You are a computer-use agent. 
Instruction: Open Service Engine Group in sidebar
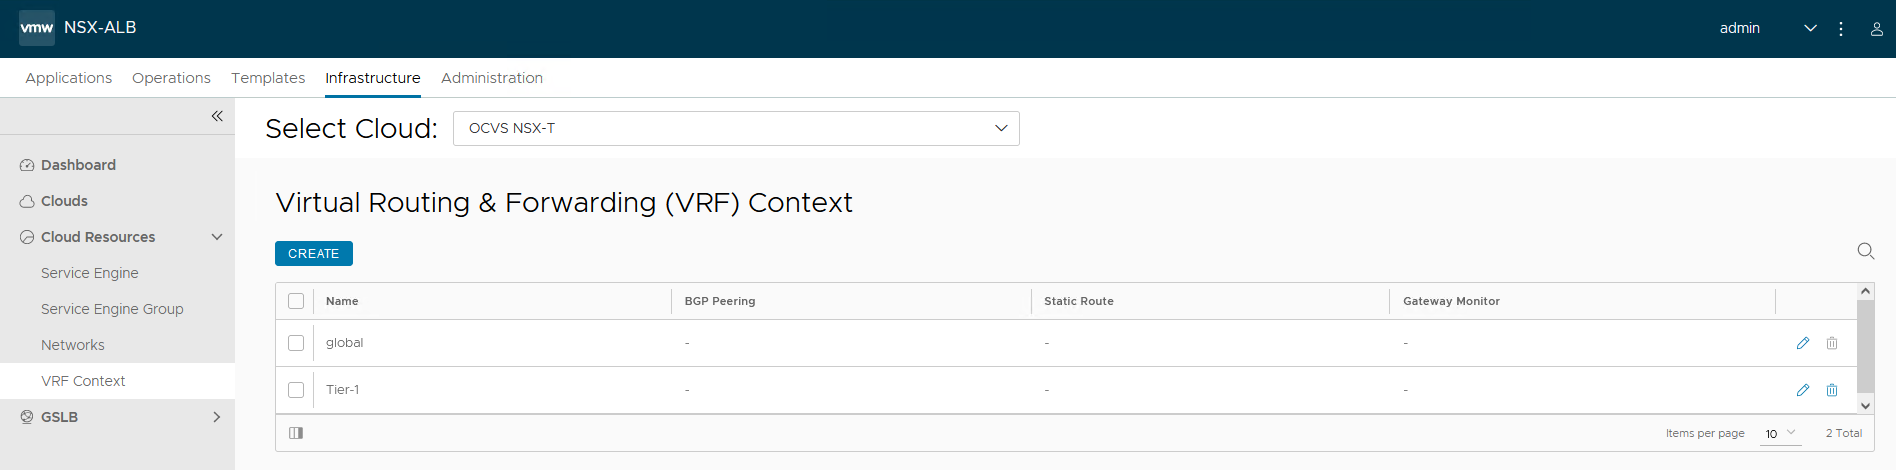click(x=112, y=309)
